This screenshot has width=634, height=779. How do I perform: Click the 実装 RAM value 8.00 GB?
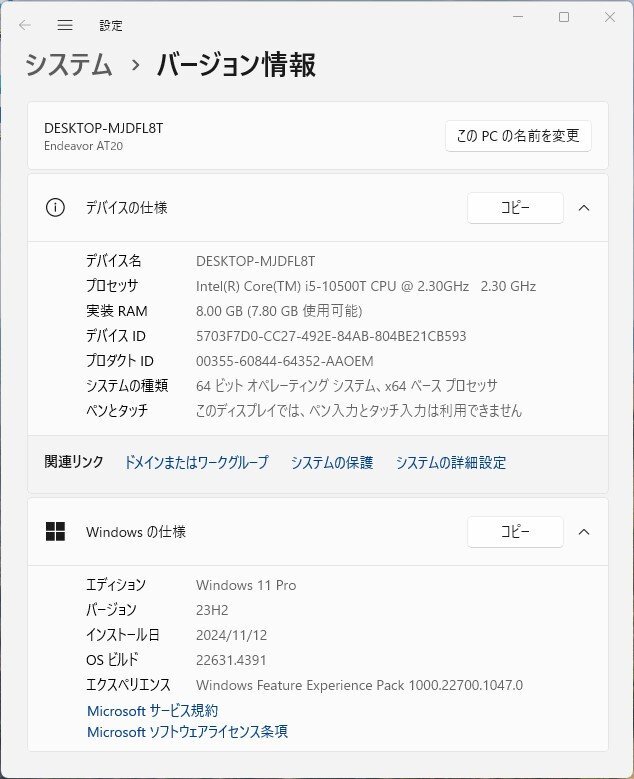279,311
